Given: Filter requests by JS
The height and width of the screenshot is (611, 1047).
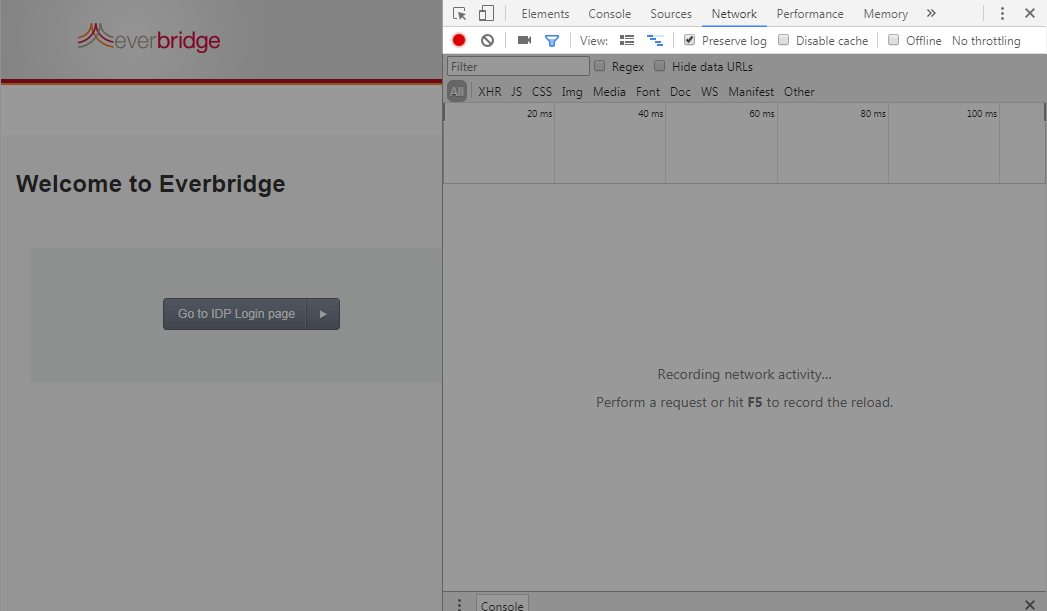Looking at the screenshot, I should pyautogui.click(x=516, y=91).
